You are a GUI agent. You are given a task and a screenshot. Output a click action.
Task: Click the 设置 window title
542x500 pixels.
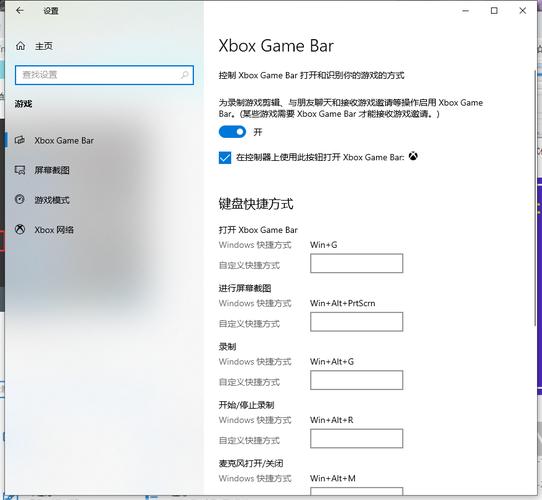click(x=51, y=11)
